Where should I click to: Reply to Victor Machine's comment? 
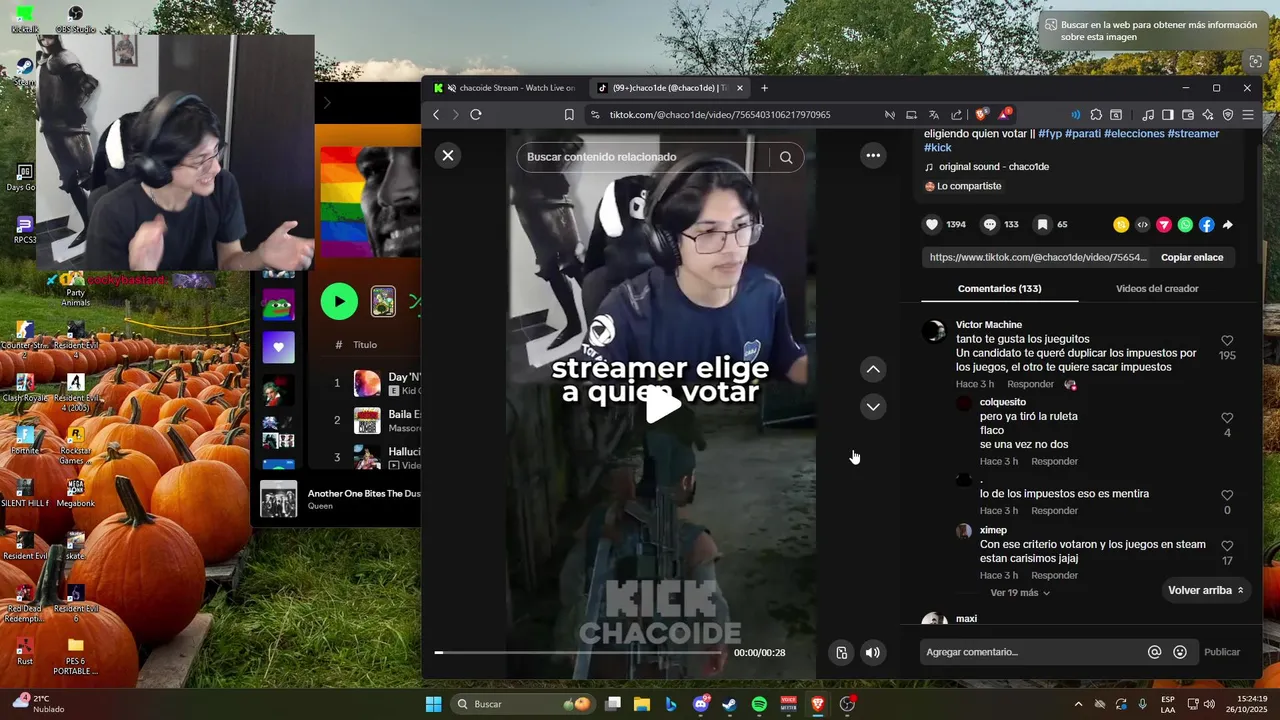tap(1030, 384)
